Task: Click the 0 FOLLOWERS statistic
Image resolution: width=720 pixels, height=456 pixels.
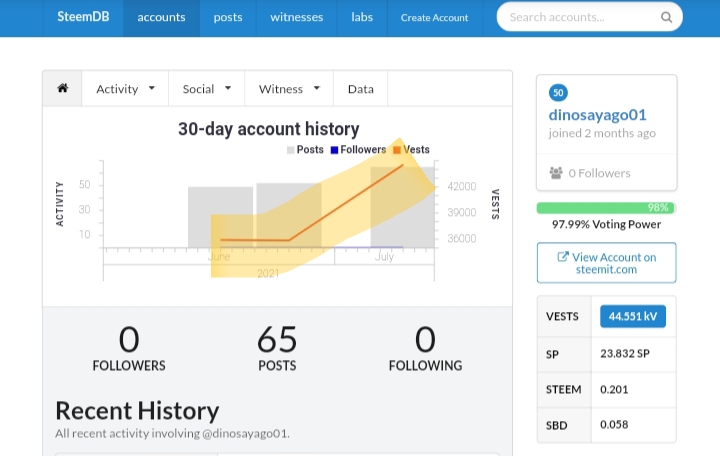Action: pyautogui.click(x=129, y=348)
